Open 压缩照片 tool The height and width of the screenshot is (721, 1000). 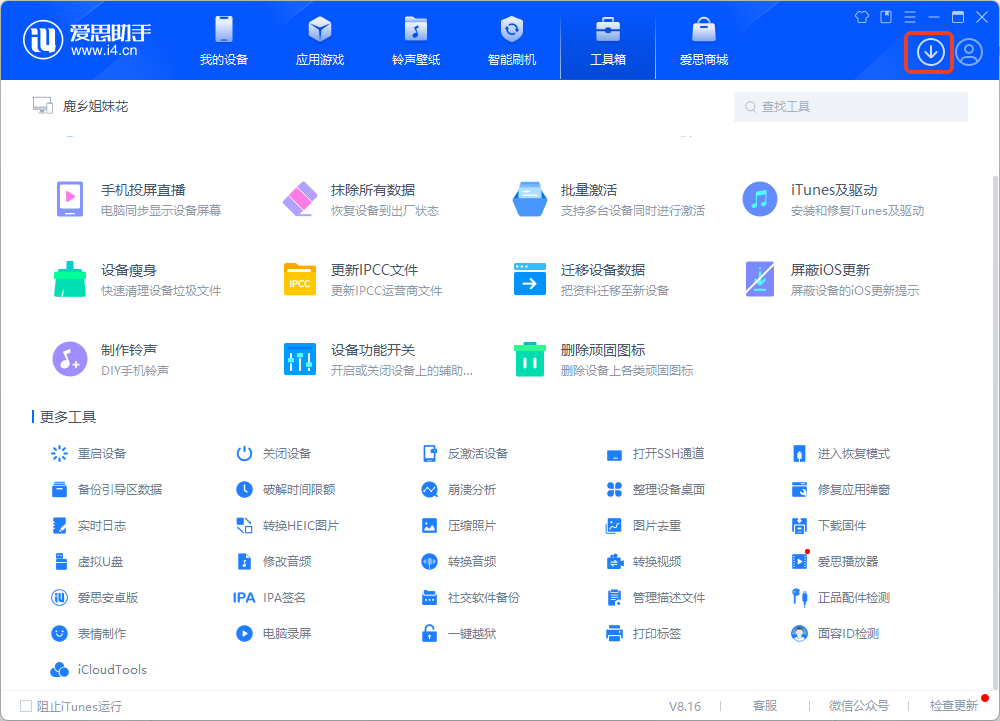[459, 525]
